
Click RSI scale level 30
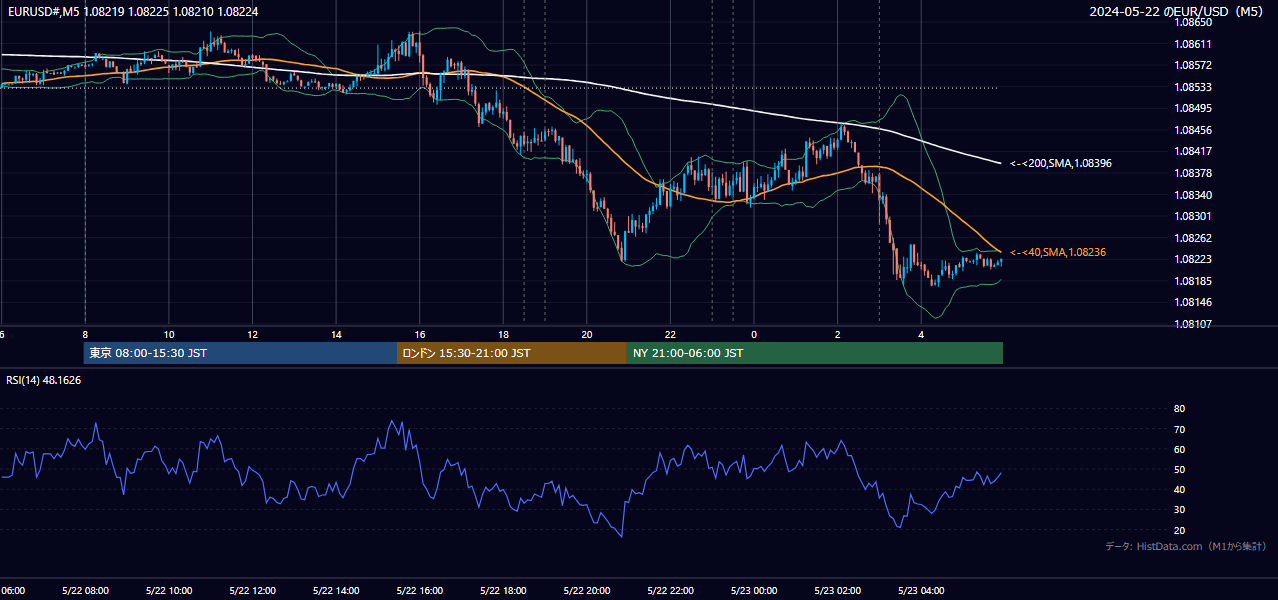click(1180, 510)
